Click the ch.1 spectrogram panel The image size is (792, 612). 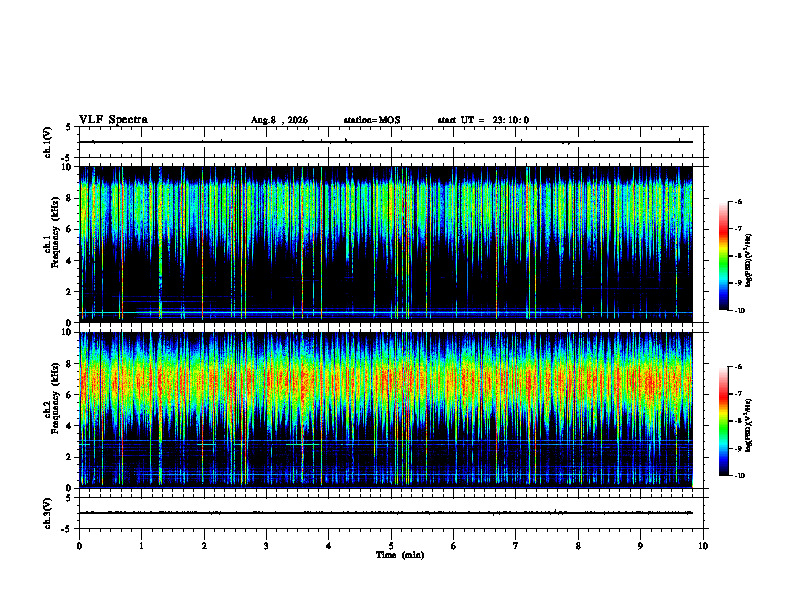tap(386, 244)
